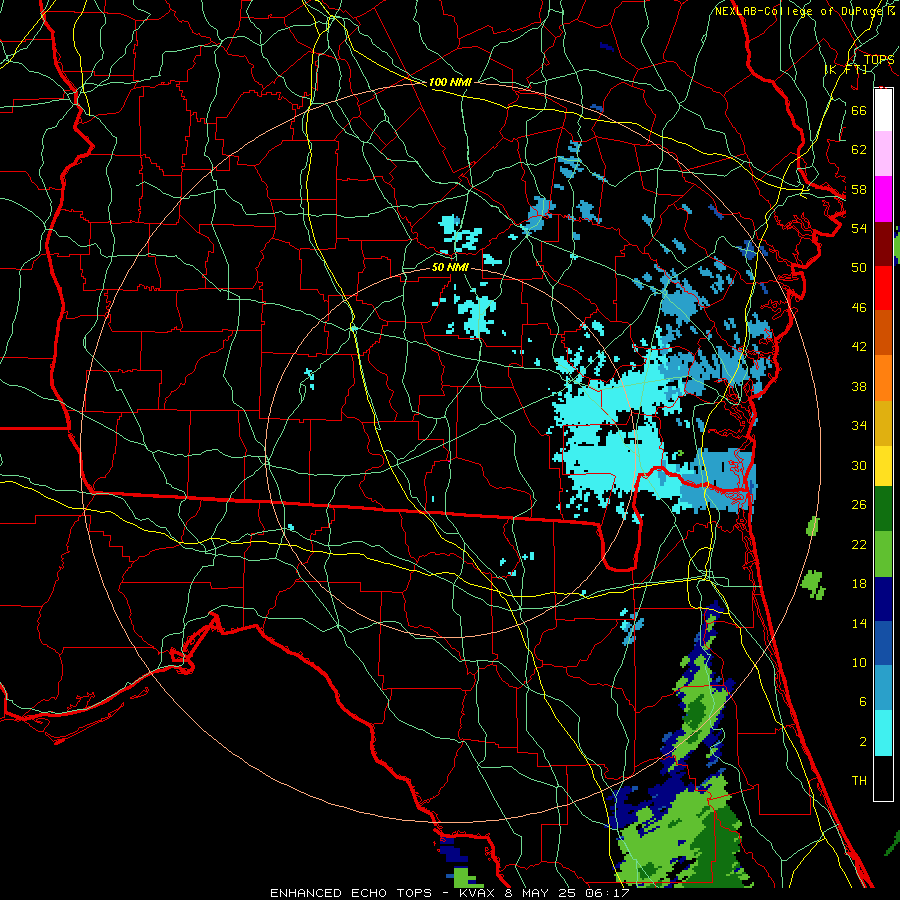Screen dimensions: 900x900
Task: Click the legend value 66
Action: 859,110
